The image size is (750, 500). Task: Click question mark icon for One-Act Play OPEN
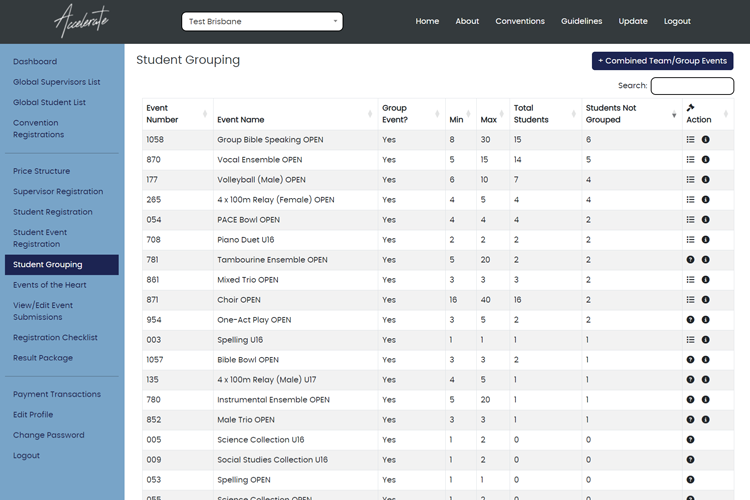[690, 320]
